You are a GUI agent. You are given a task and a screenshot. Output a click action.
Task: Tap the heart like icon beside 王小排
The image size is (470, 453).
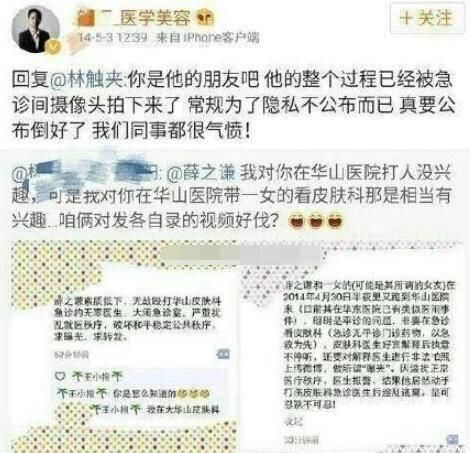pos(60,376)
